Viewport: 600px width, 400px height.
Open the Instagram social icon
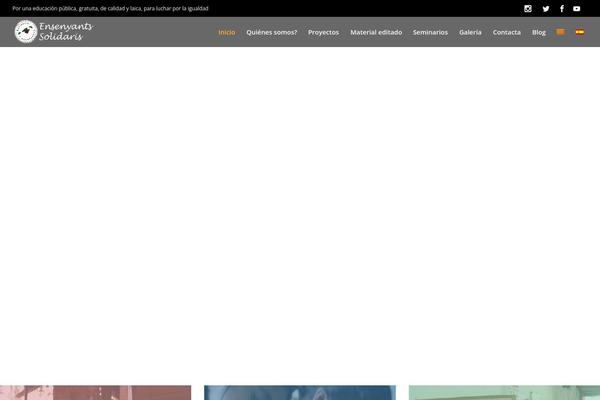point(528,8)
